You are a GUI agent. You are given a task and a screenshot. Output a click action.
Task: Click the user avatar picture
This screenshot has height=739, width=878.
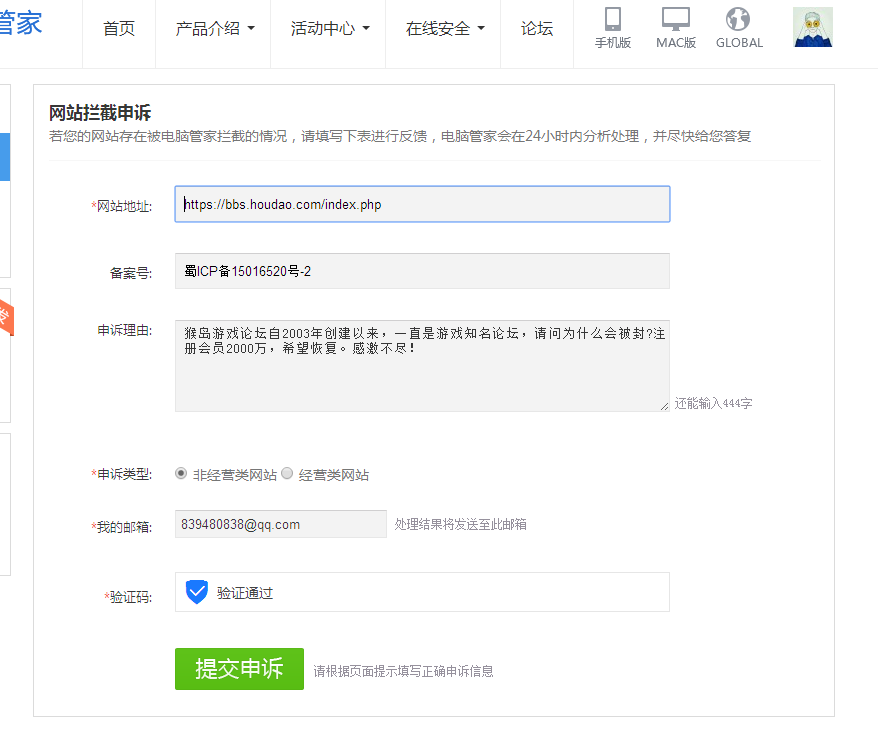pyautogui.click(x=813, y=27)
